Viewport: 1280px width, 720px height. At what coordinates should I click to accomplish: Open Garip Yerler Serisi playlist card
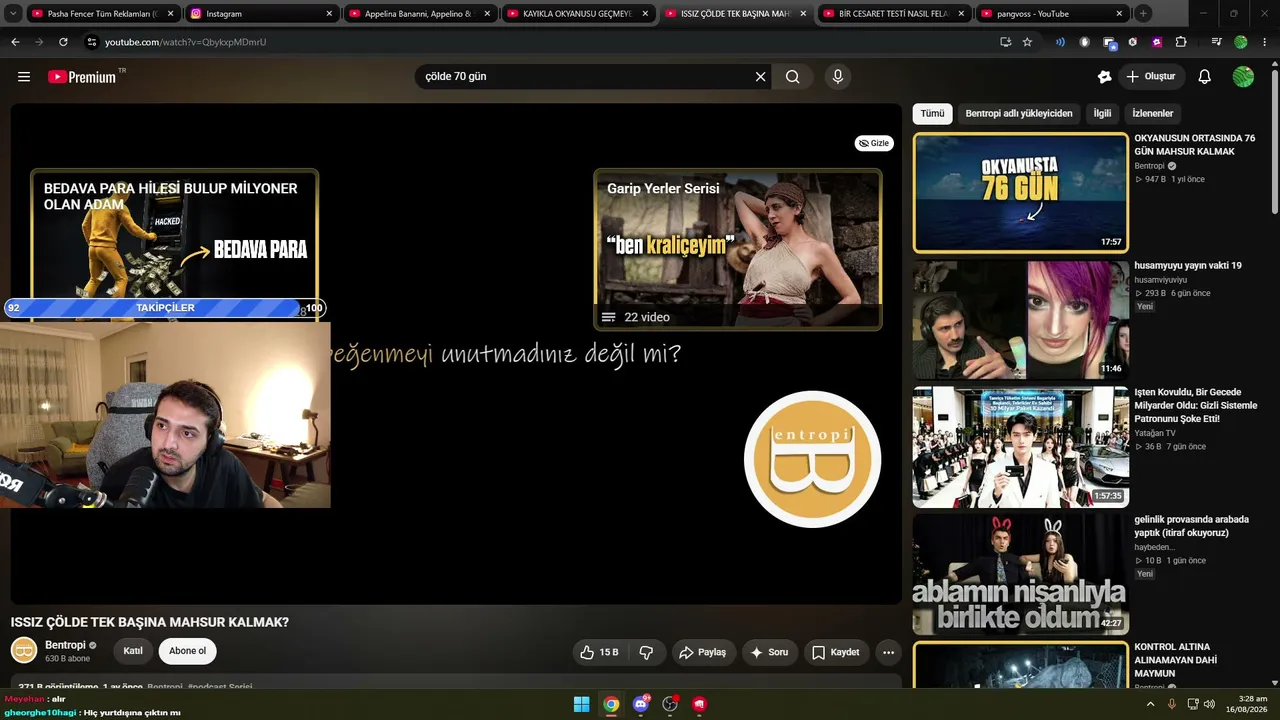[738, 250]
